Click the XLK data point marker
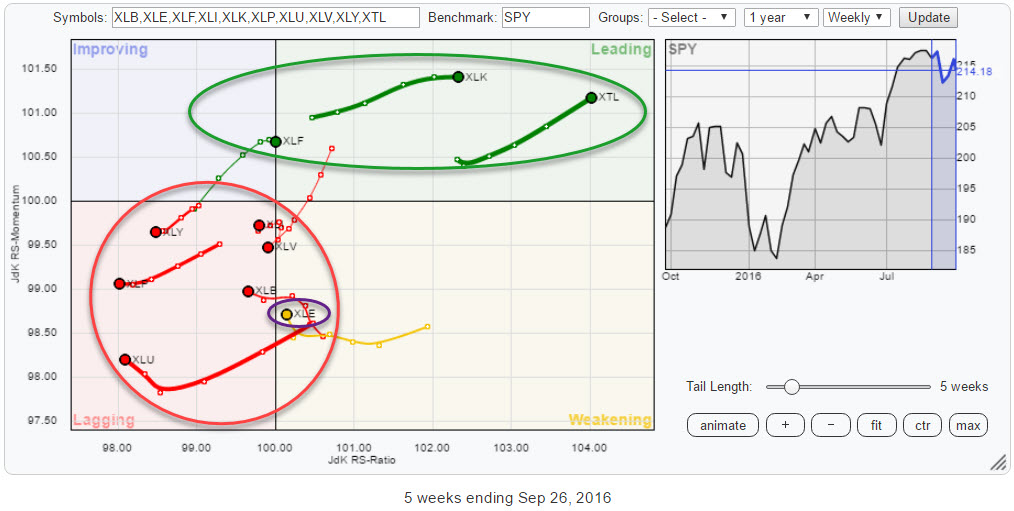 (458, 77)
